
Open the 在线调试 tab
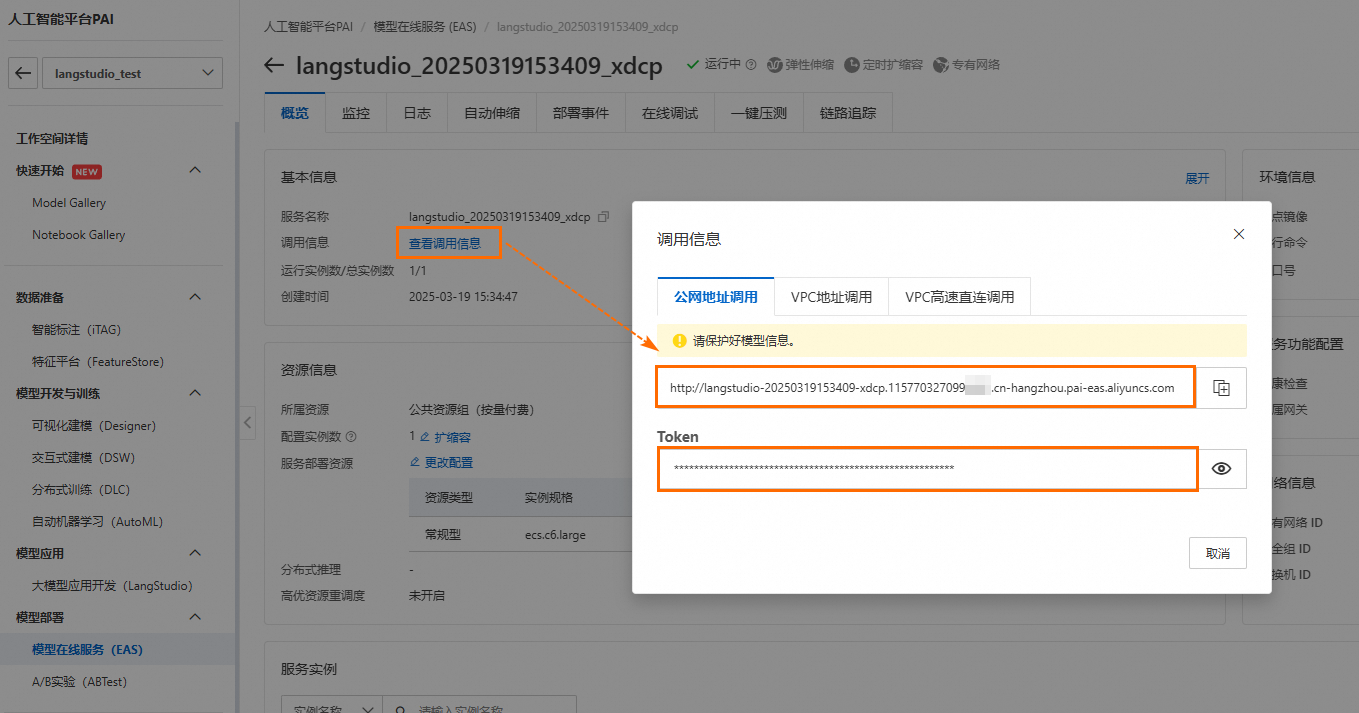[x=670, y=113]
